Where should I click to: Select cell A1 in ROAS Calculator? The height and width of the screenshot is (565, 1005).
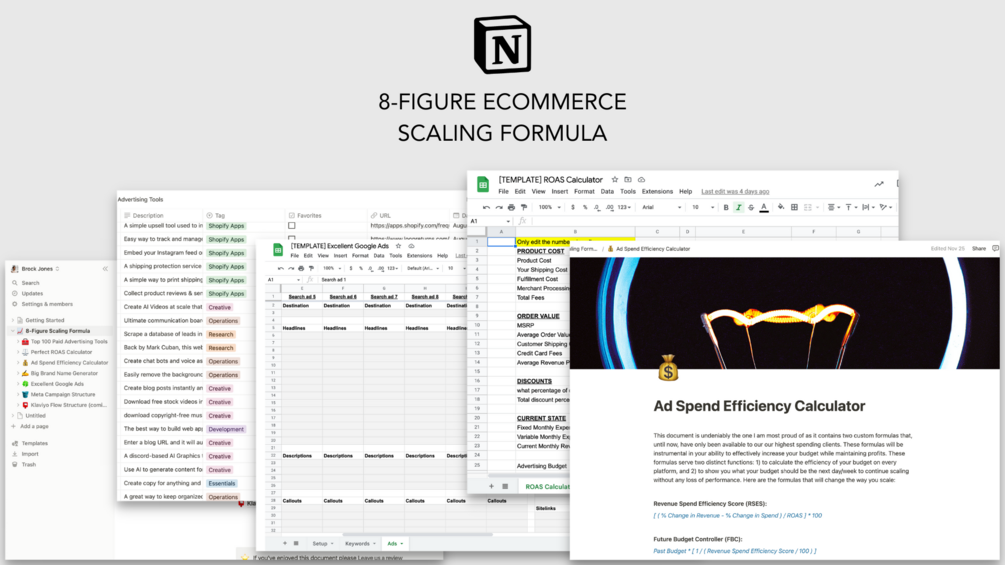(501, 242)
